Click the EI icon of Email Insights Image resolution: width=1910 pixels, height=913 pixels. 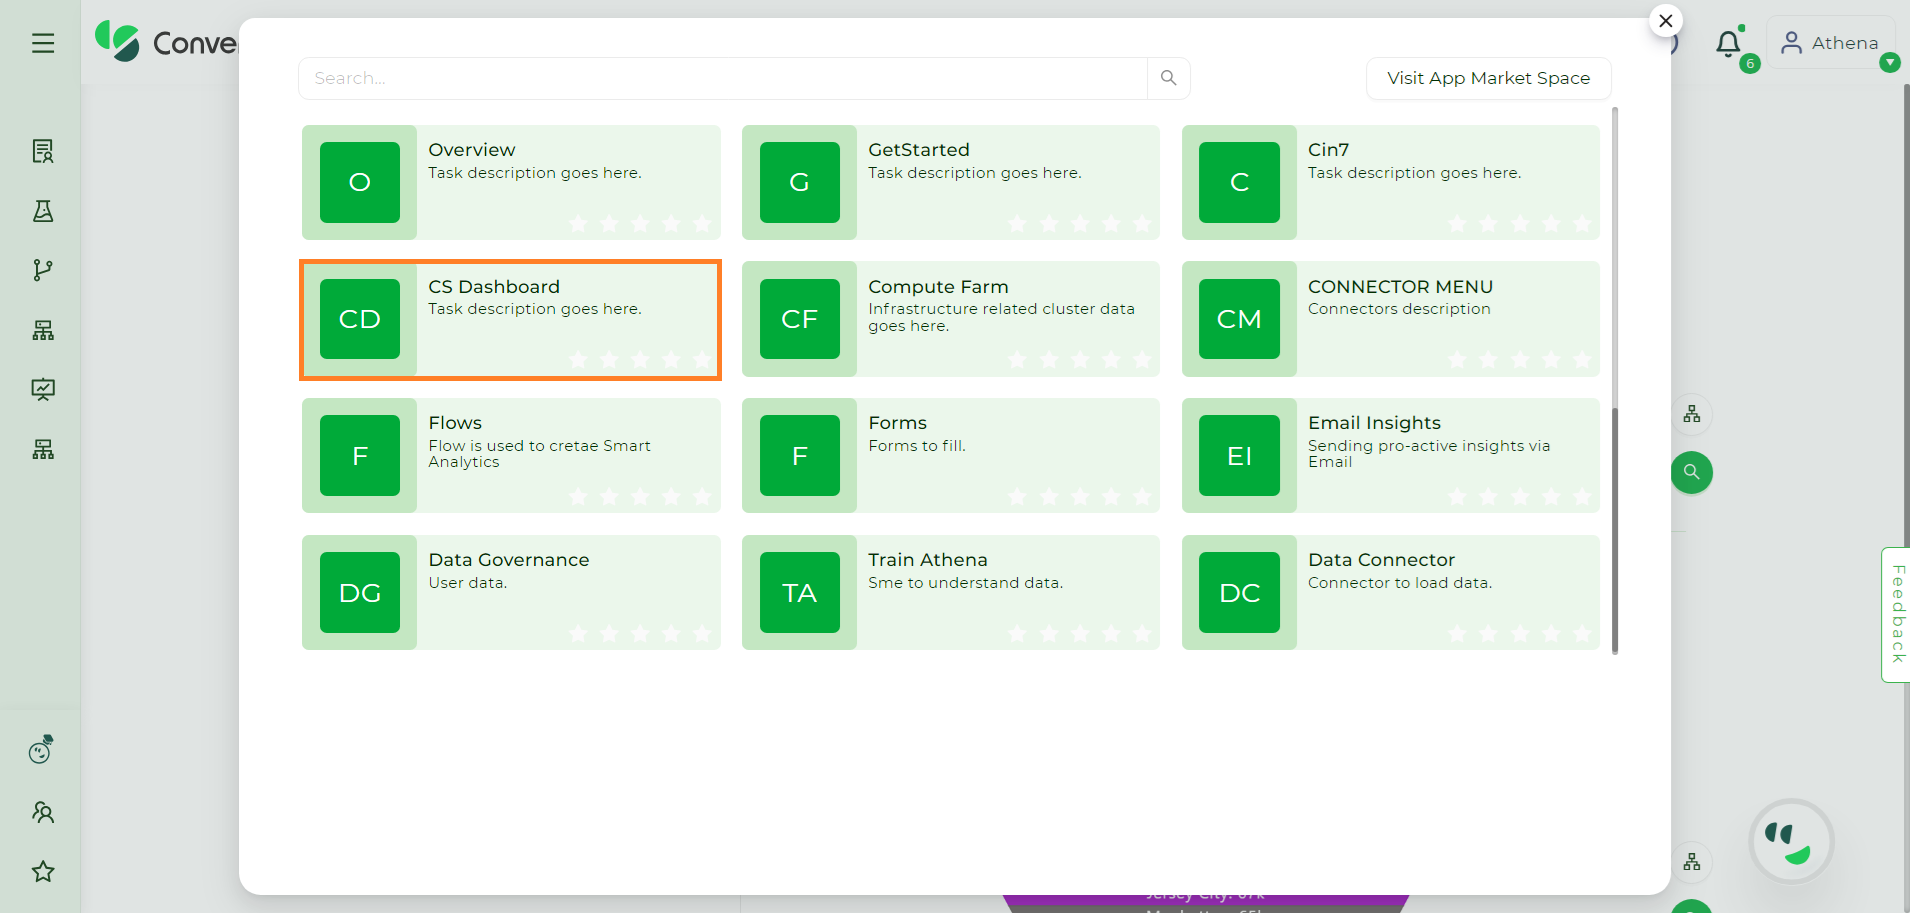click(x=1239, y=456)
